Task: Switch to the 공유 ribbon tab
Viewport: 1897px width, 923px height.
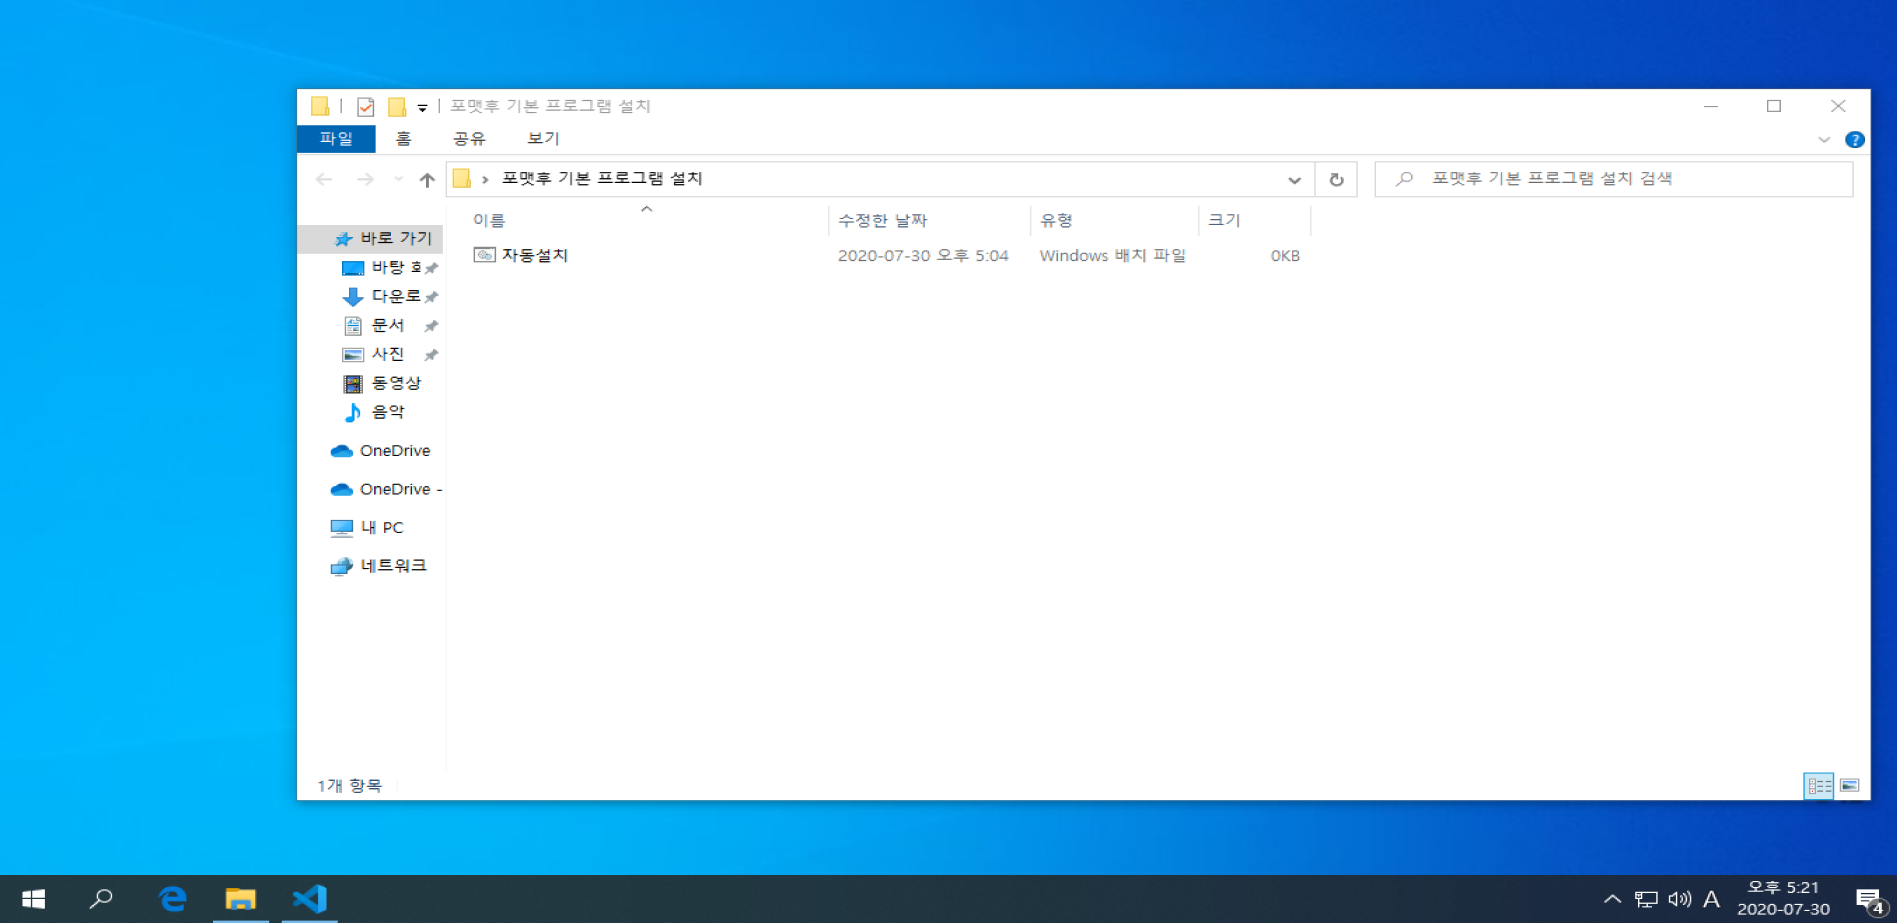Action: (x=469, y=138)
